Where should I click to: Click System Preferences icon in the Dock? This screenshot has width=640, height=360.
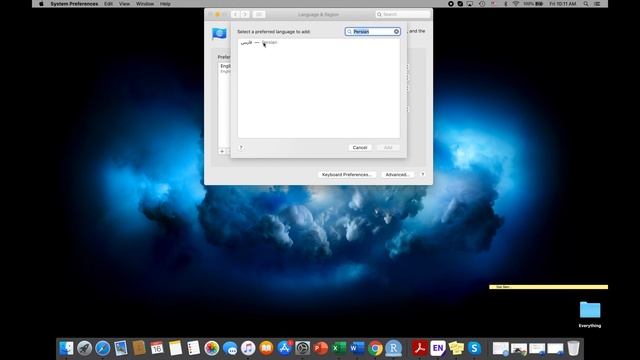[x=302, y=348]
